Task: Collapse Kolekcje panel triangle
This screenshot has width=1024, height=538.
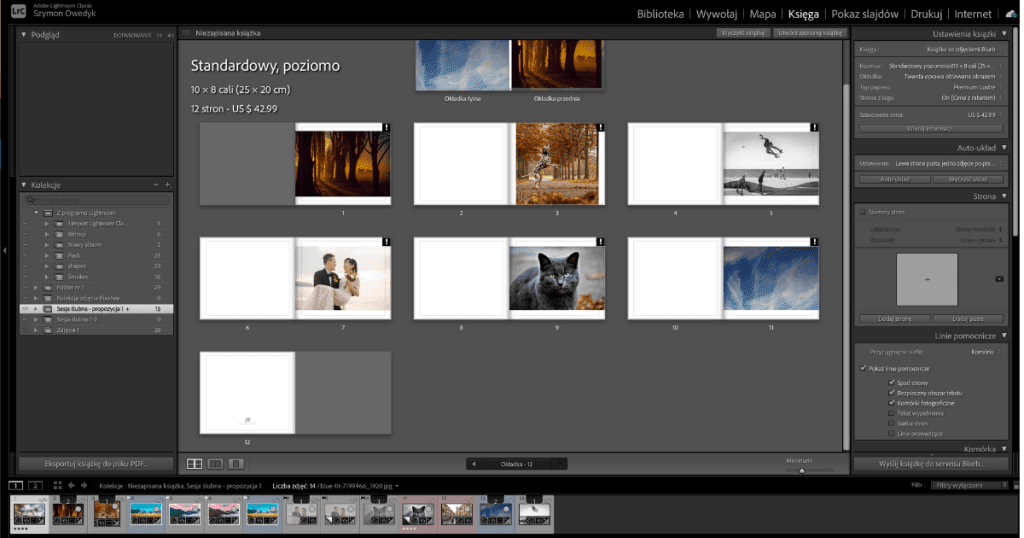Action: point(24,185)
